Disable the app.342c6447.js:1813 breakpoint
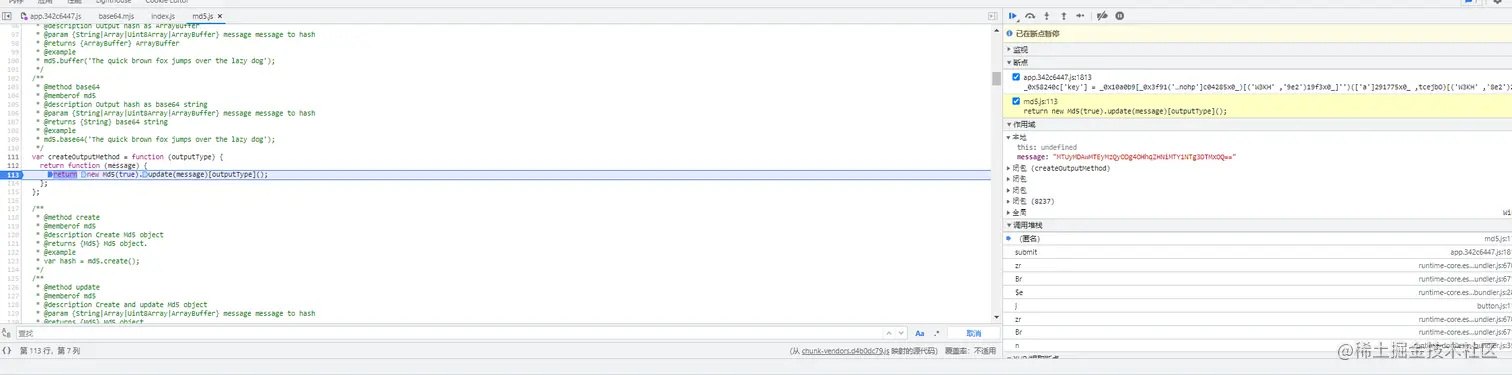The image size is (1512, 375). pos(1017,77)
